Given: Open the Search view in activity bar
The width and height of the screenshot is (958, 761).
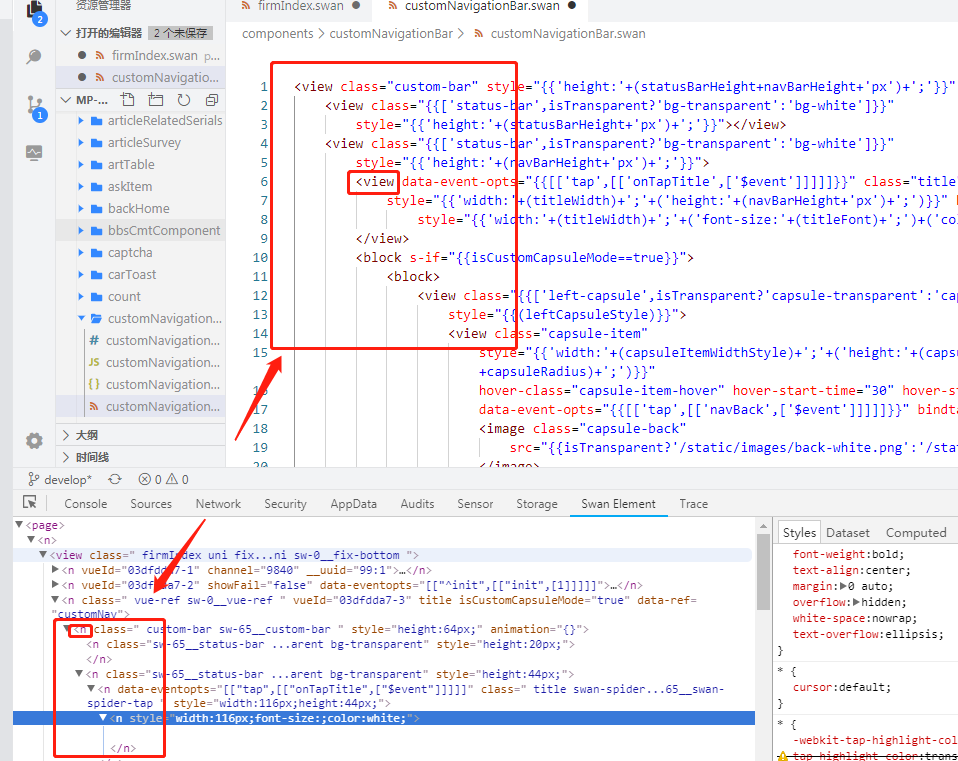Looking at the screenshot, I should pos(34,57).
